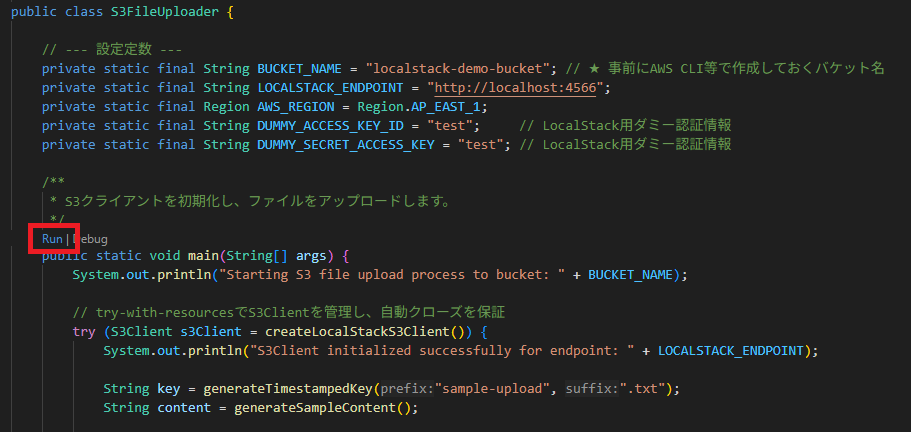
Task: Click the Run CodeLens link above main
Action: pyautogui.click(x=52, y=239)
